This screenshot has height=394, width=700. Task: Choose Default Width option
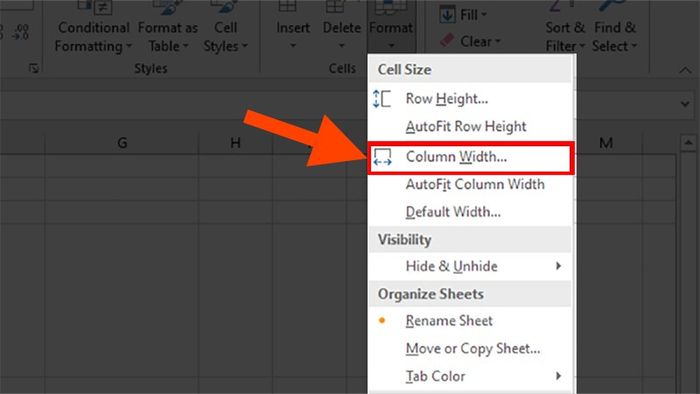coord(470,212)
